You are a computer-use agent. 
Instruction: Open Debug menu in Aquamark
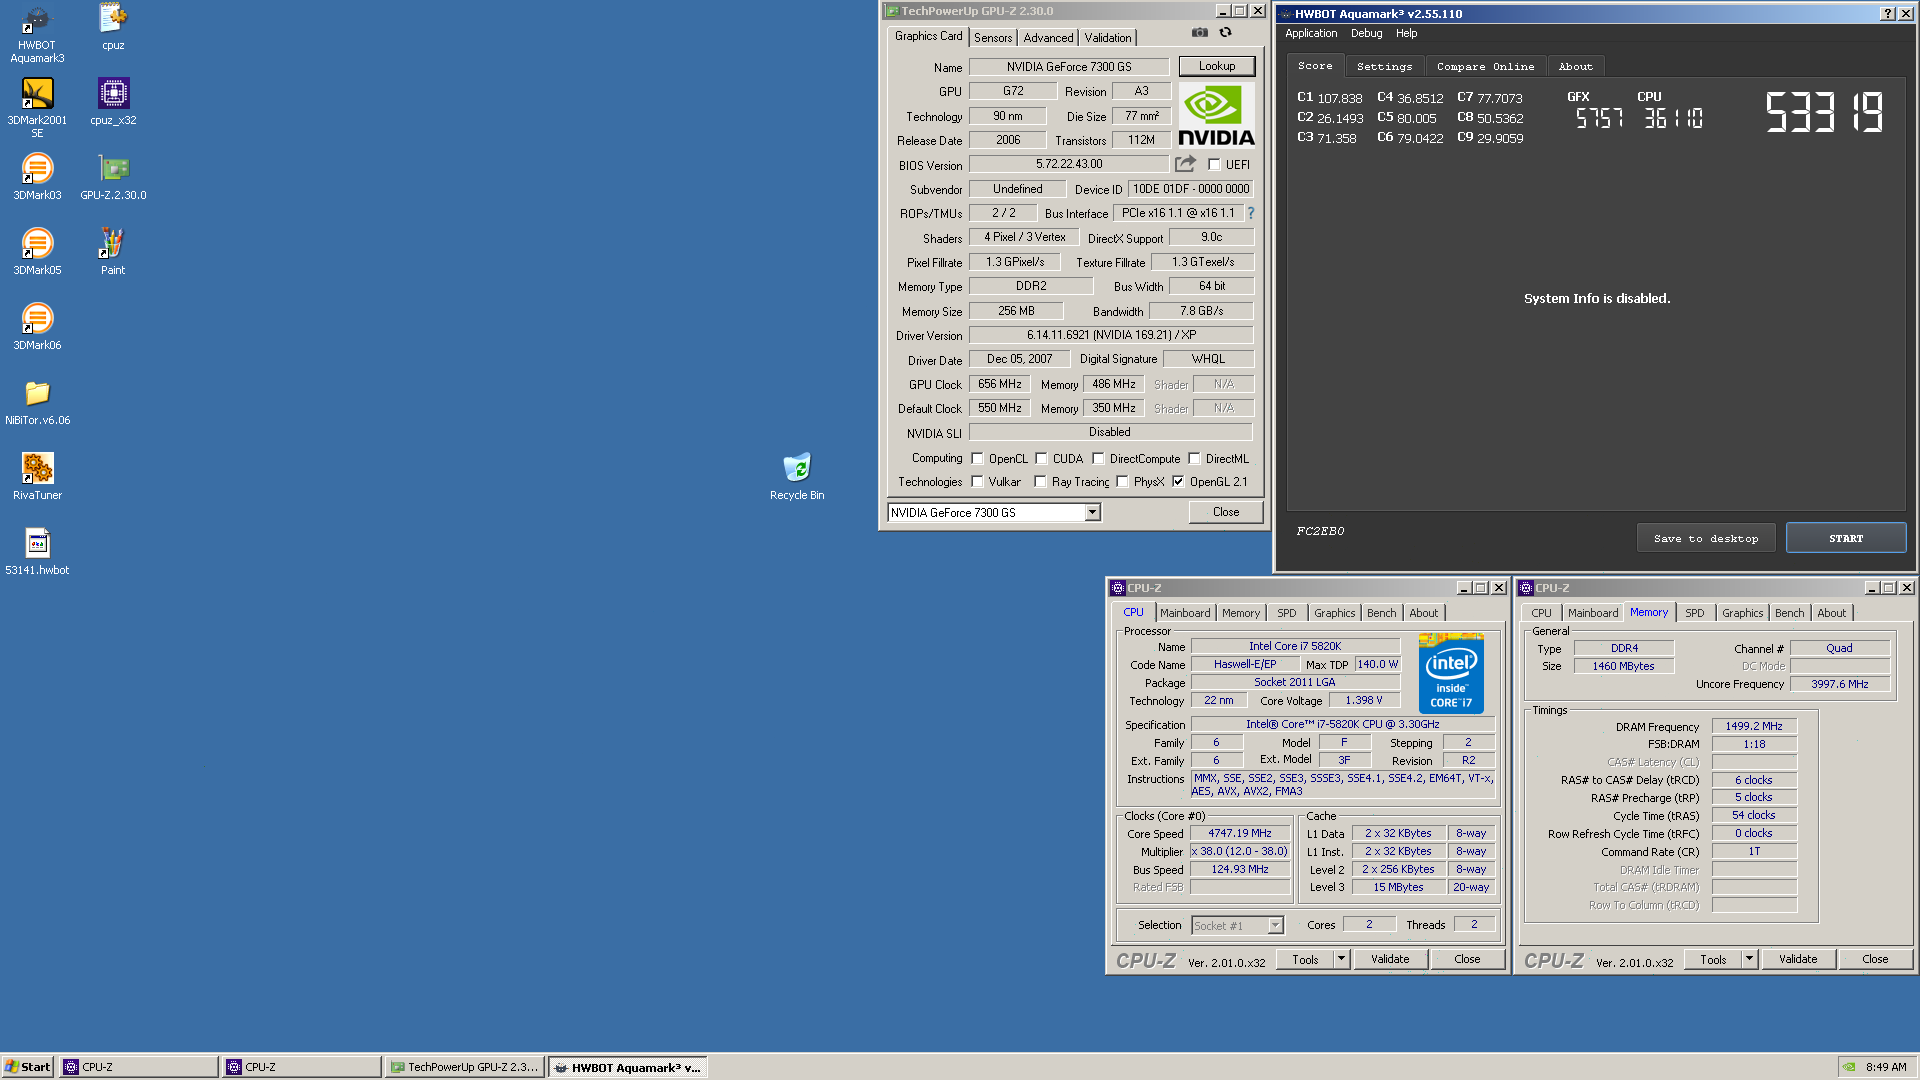pos(1366,33)
